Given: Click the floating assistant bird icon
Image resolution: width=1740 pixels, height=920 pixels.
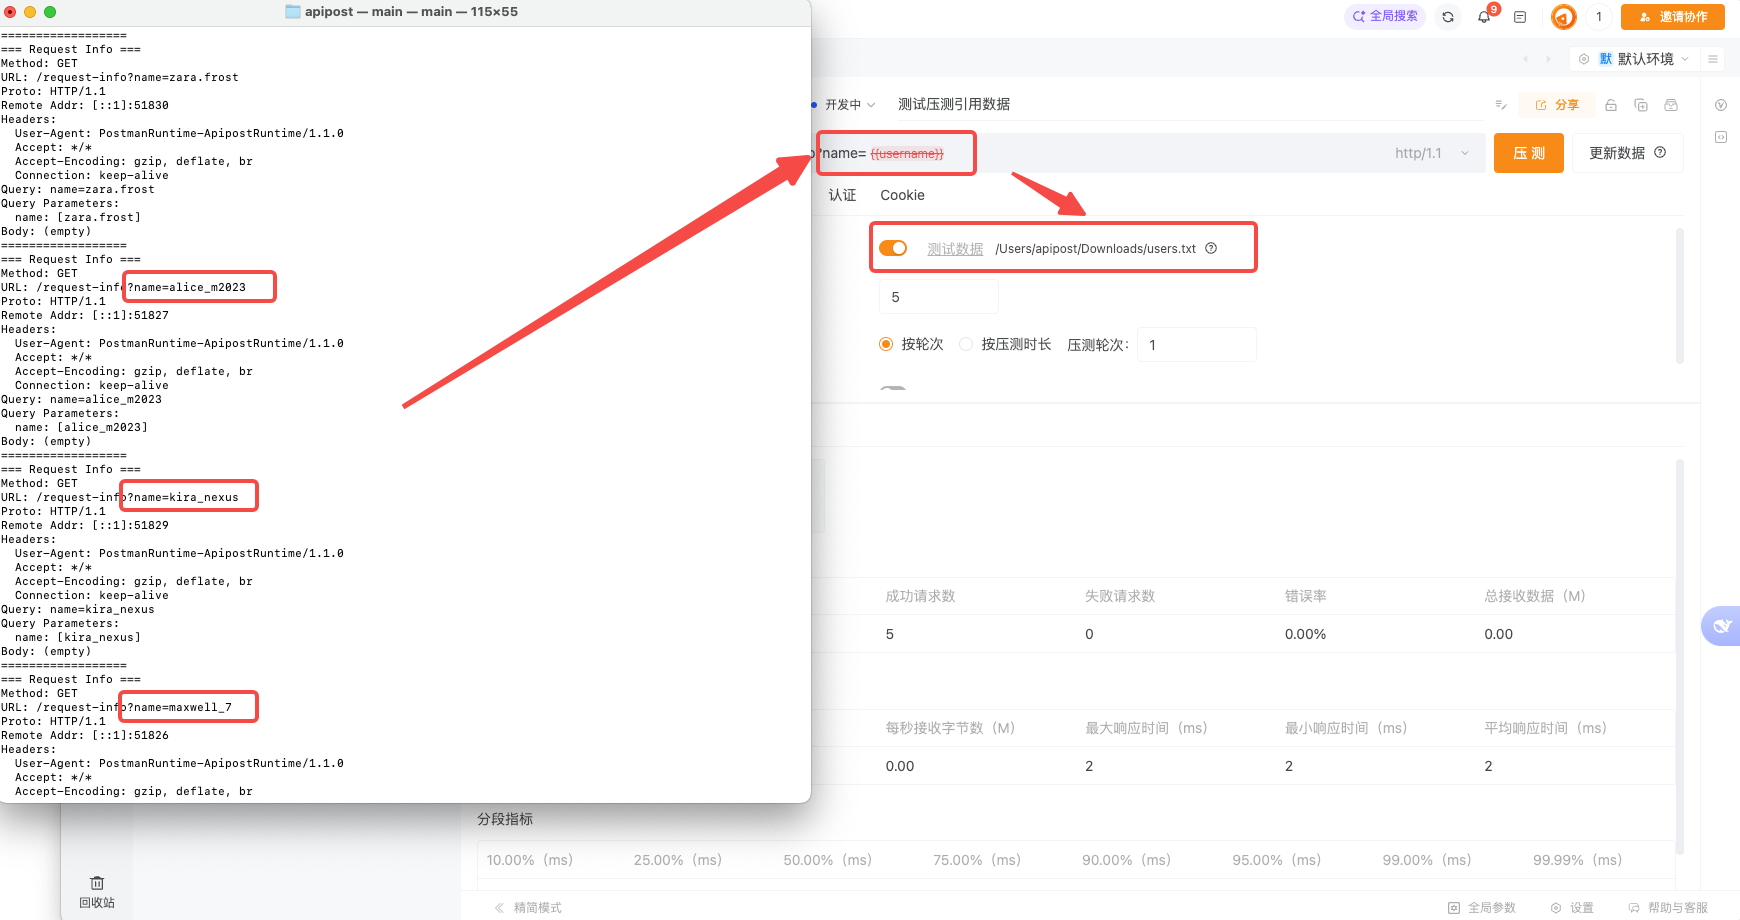Looking at the screenshot, I should point(1721,626).
